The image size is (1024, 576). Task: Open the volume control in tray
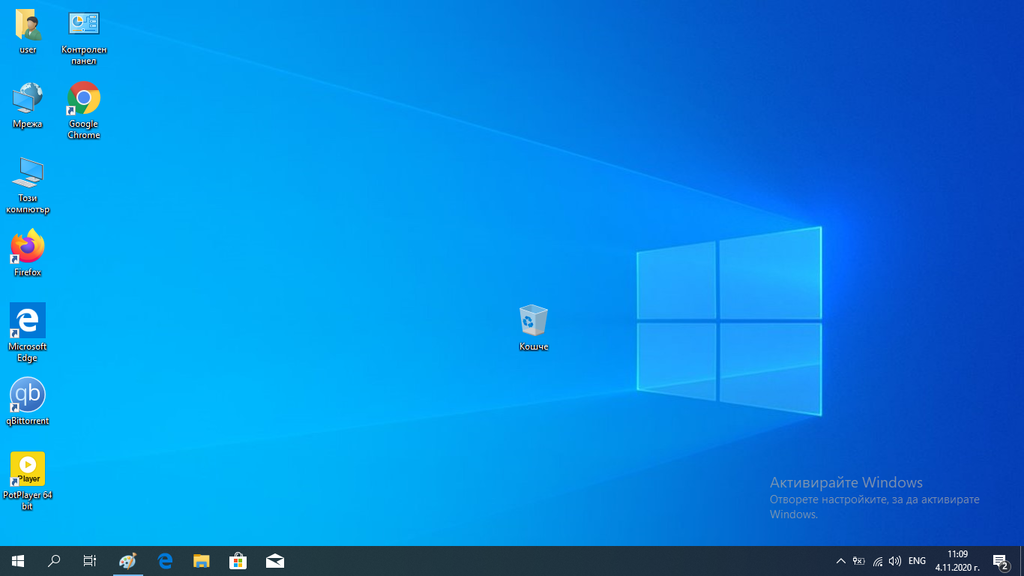click(x=895, y=561)
